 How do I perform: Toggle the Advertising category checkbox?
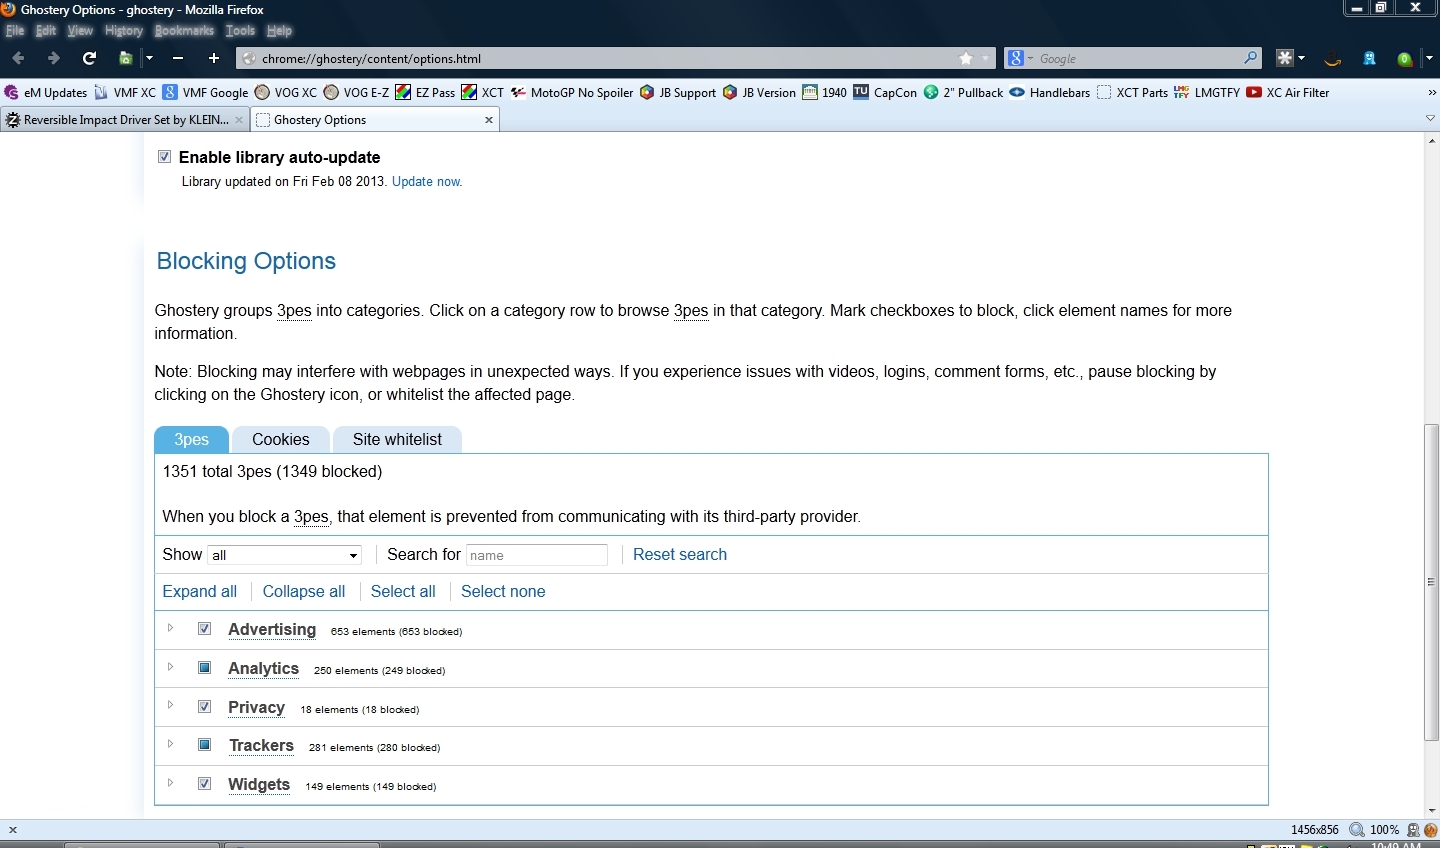tap(205, 629)
